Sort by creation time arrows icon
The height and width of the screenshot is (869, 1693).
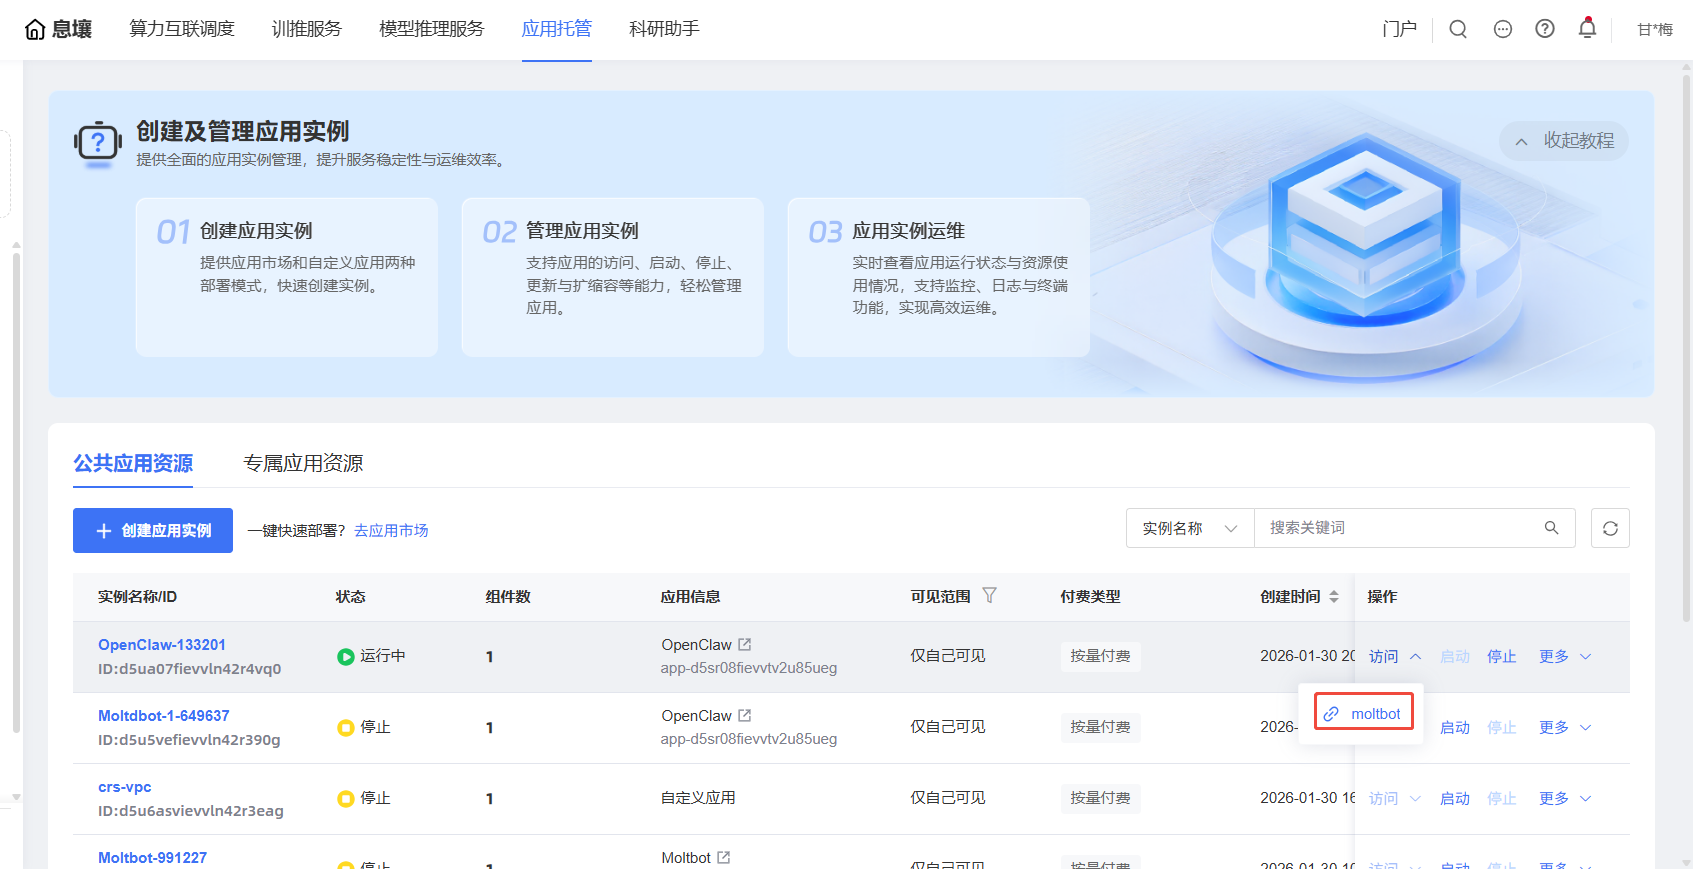pyautogui.click(x=1334, y=596)
